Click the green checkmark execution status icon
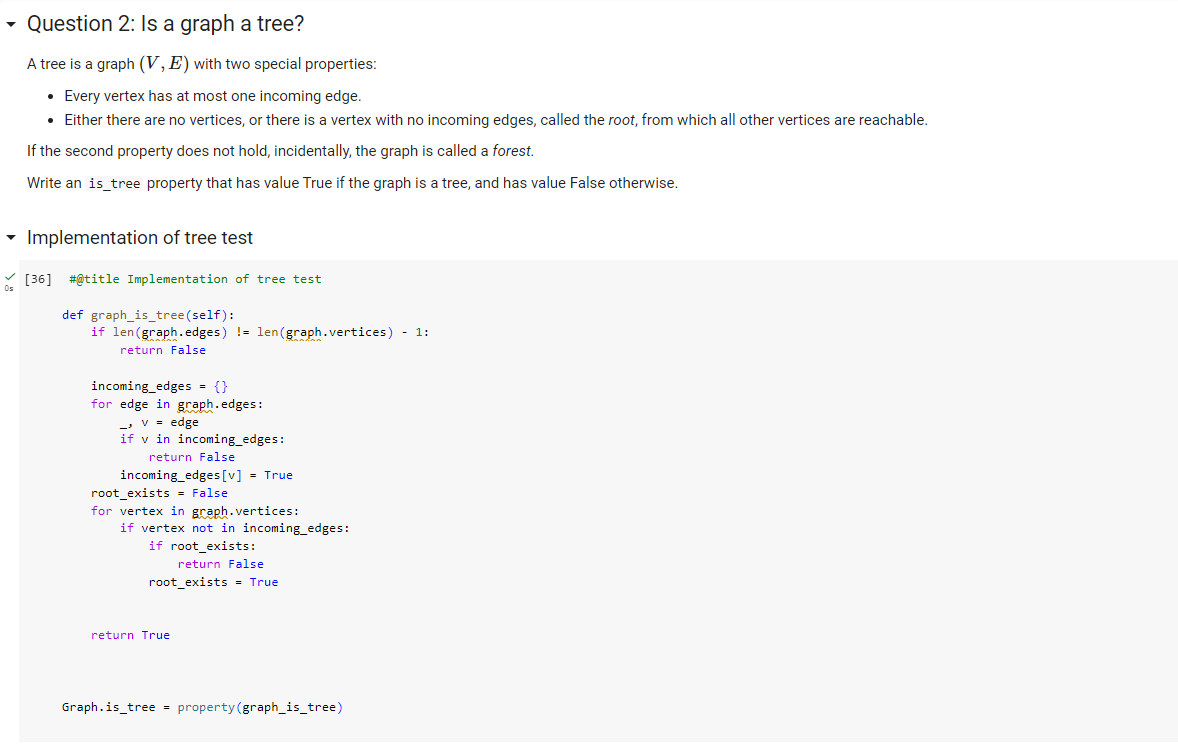This screenshot has height=748, width=1178. click(x=8, y=277)
